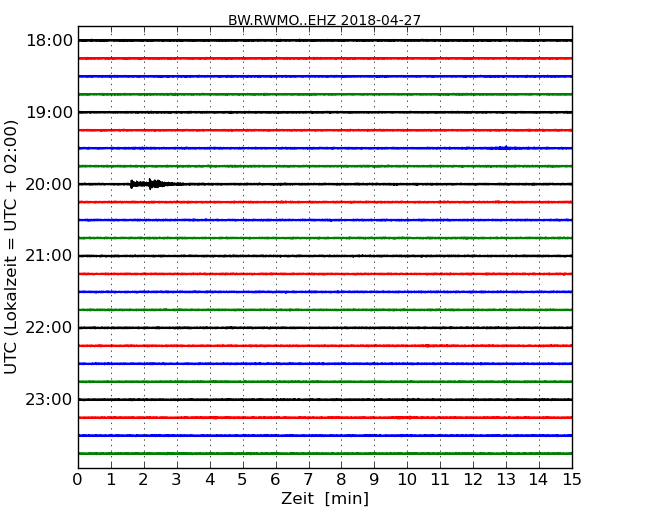Click the Zeit [min] axis label
Viewport: 650px width, 520px height.
pos(325,498)
